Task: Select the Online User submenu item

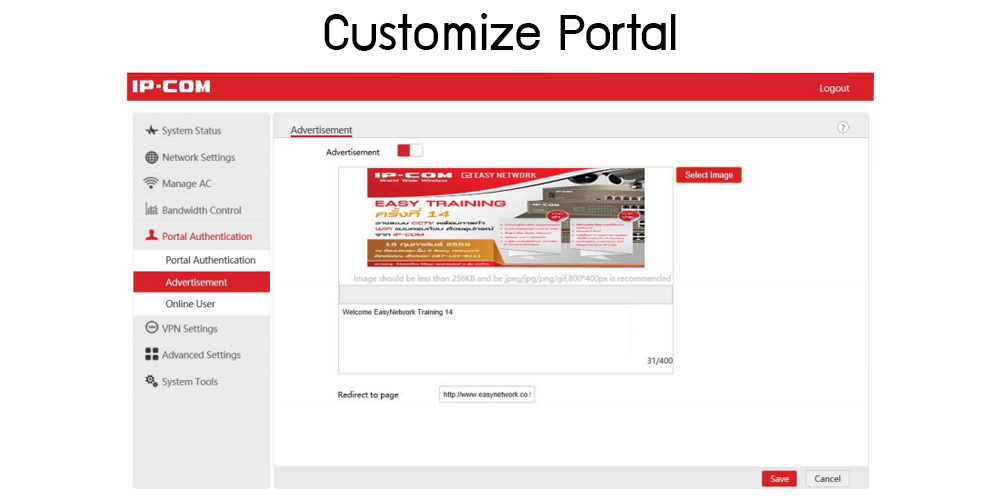Action: [202, 304]
